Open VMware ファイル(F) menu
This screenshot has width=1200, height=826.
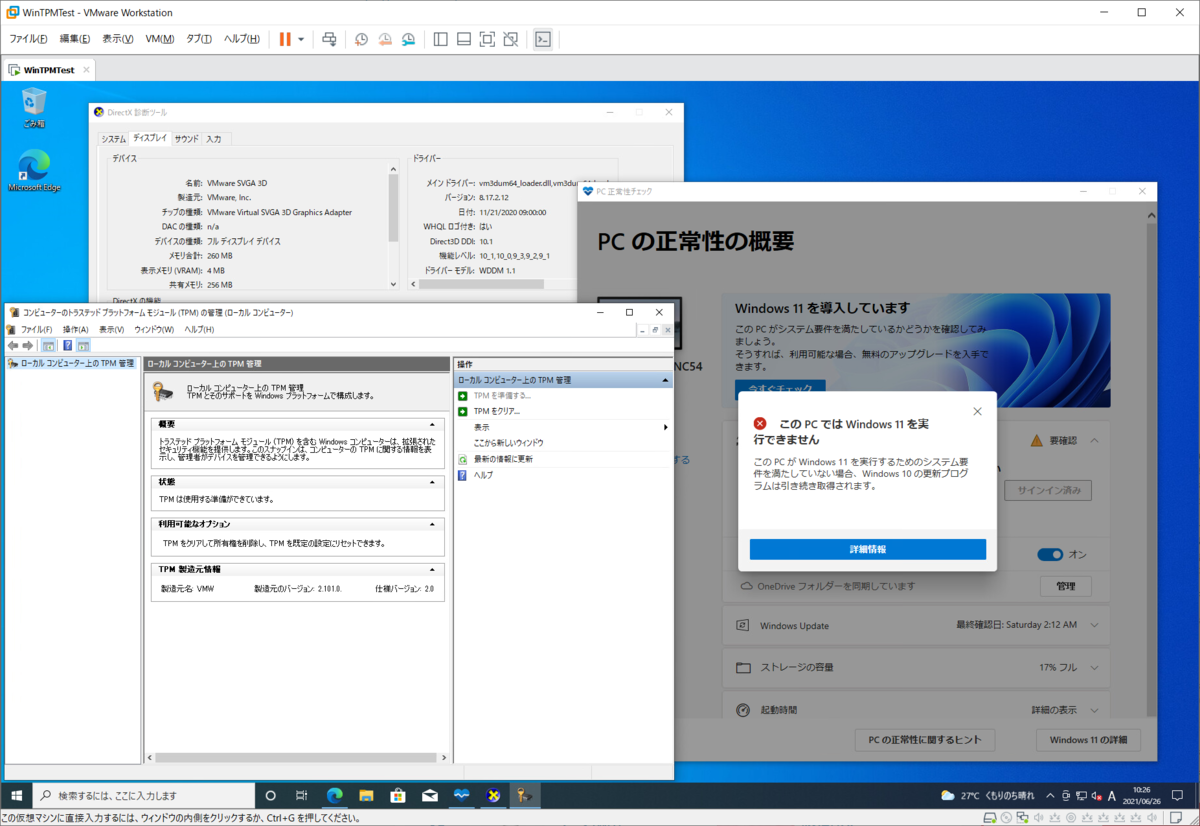[28, 39]
